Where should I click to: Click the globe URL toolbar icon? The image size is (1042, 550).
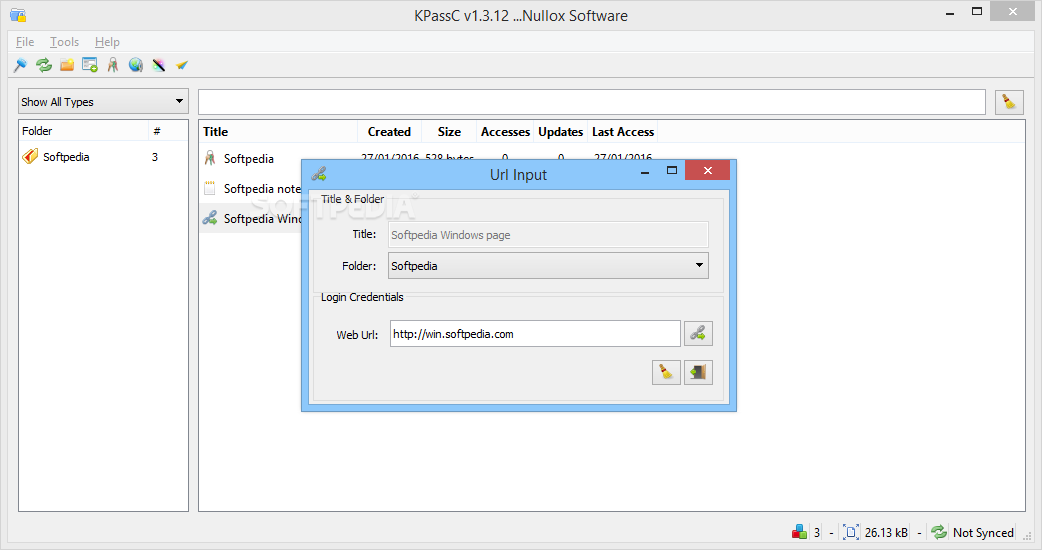pyautogui.click(x=136, y=65)
